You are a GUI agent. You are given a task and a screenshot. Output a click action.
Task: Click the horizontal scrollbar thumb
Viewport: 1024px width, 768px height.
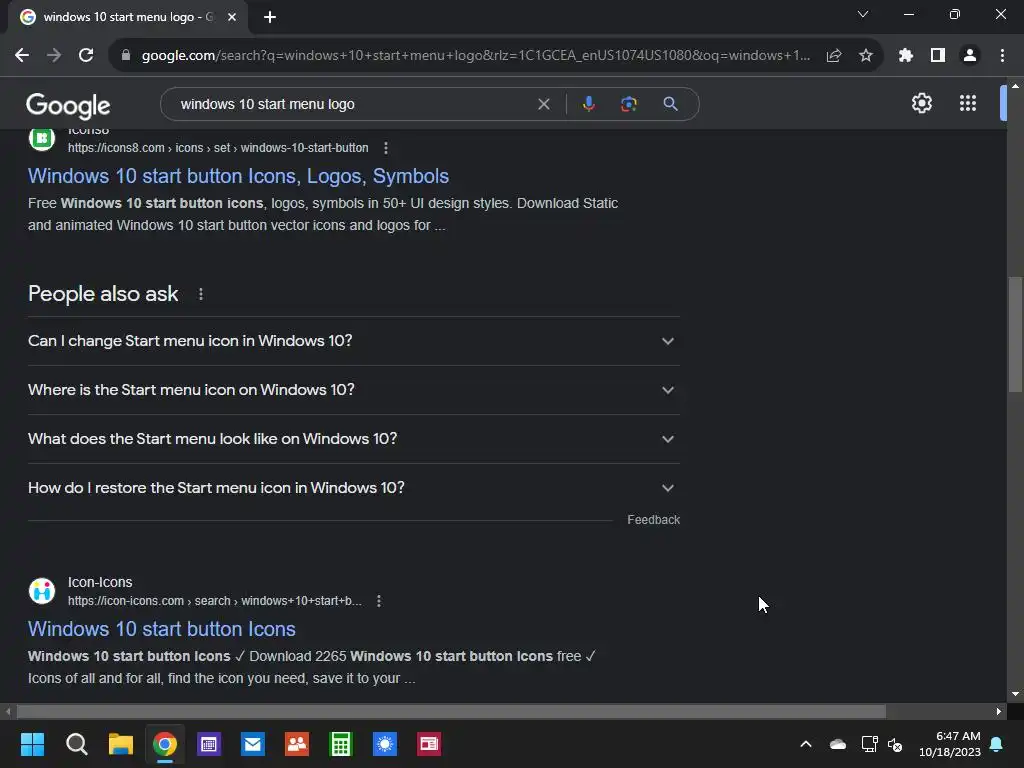tap(451, 711)
